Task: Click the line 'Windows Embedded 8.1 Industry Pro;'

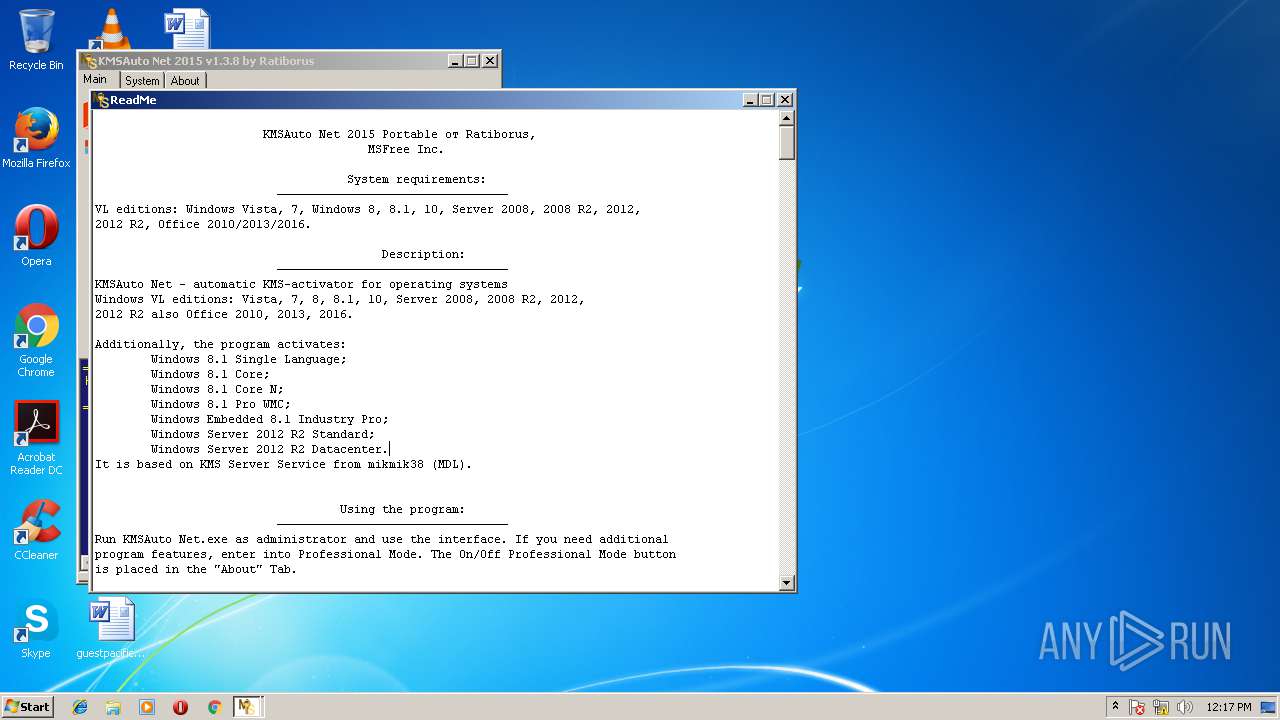Action: coord(270,419)
